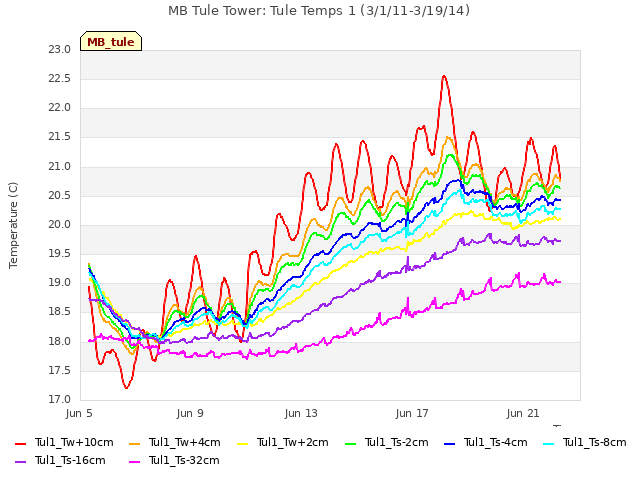Click the Jun 9 x-axis tick label

pyautogui.click(x=190, y=413)
